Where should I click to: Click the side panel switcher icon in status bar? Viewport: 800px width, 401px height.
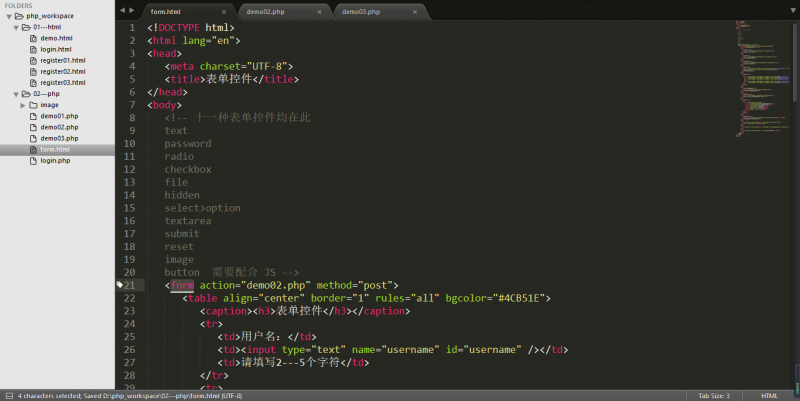pos(7,395)
